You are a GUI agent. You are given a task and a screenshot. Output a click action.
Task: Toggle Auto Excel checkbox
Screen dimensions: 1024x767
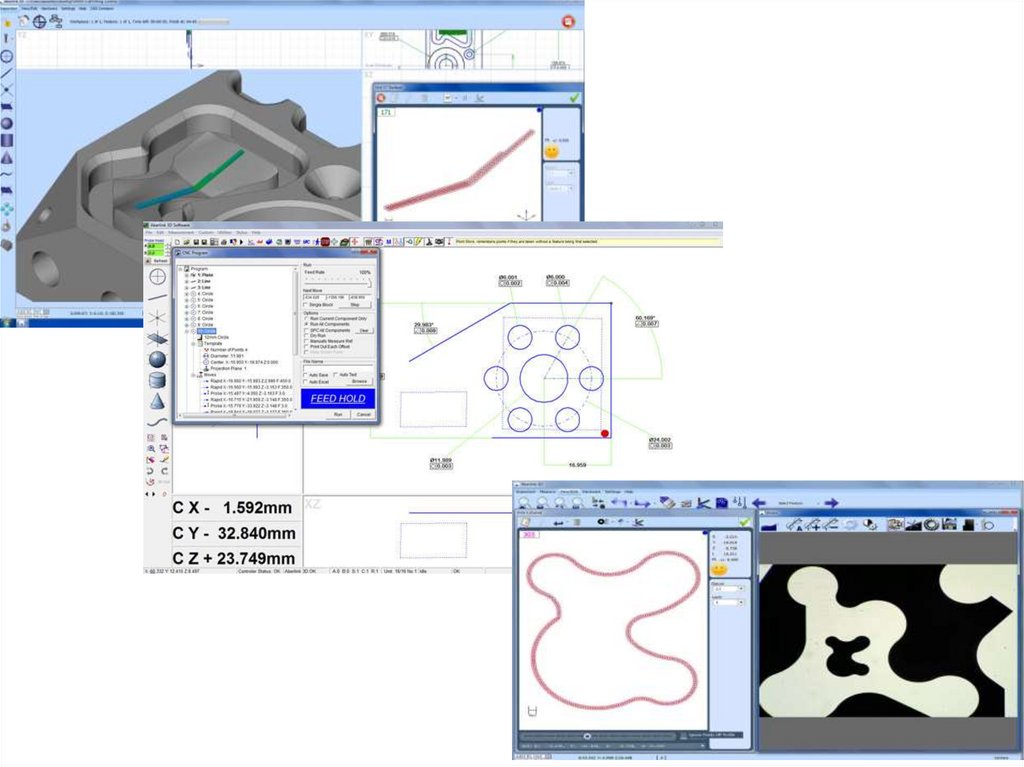pyautogui.click(x=305, y=382)
